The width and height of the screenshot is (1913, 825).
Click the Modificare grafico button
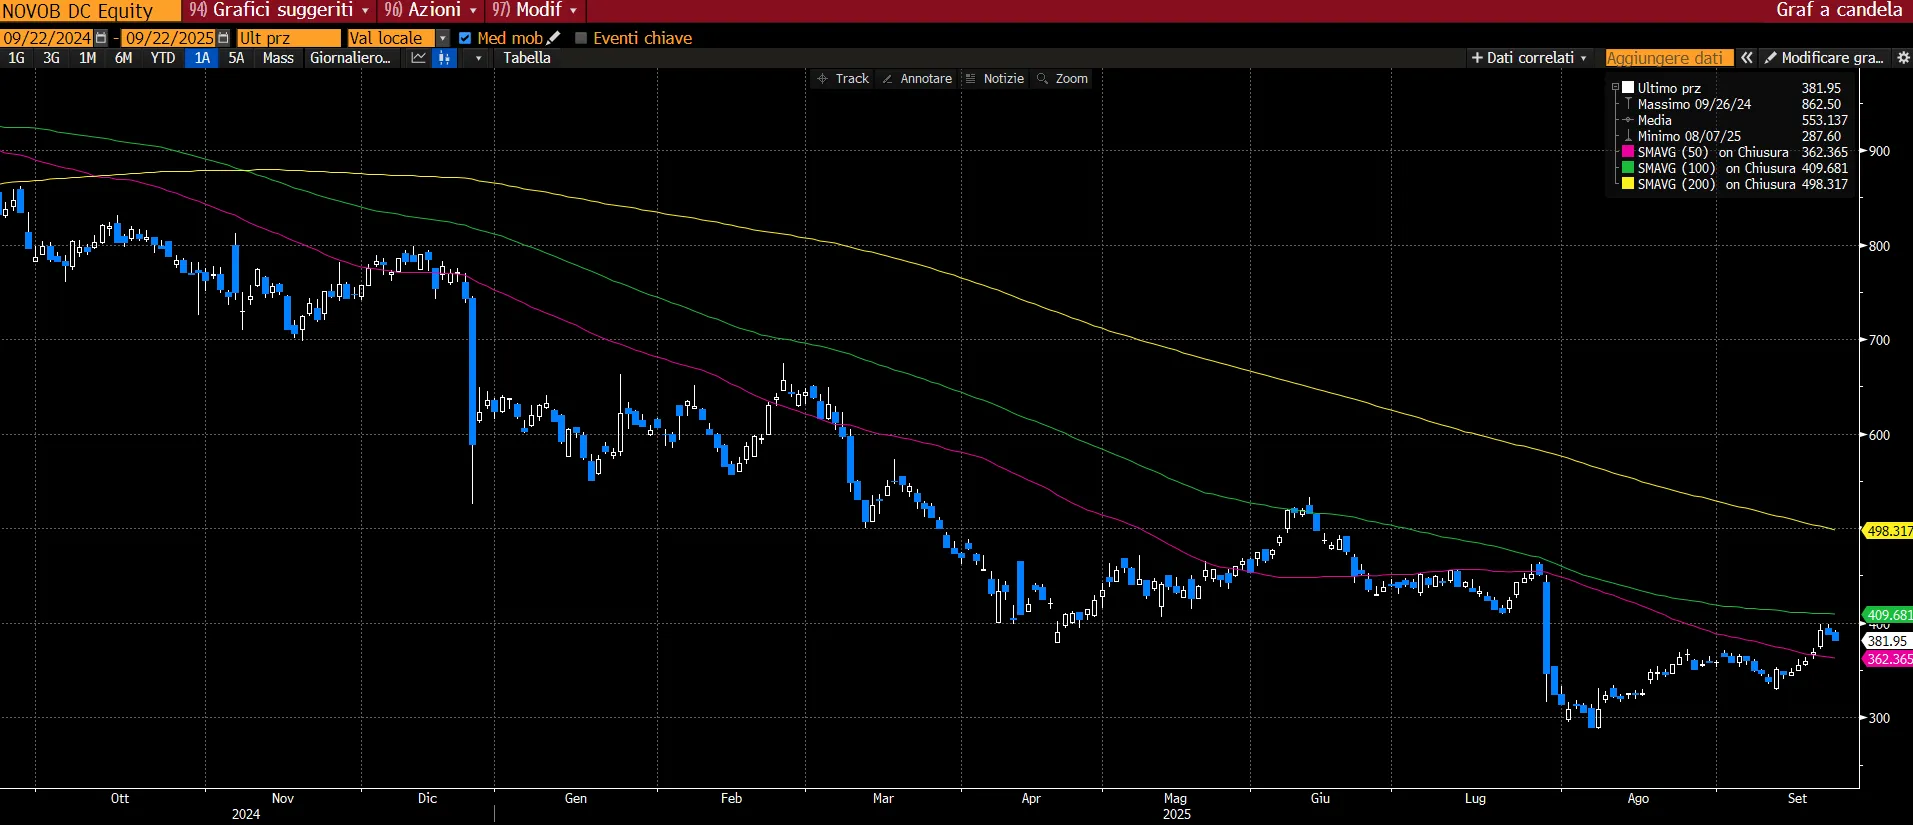click(1824, 58)
